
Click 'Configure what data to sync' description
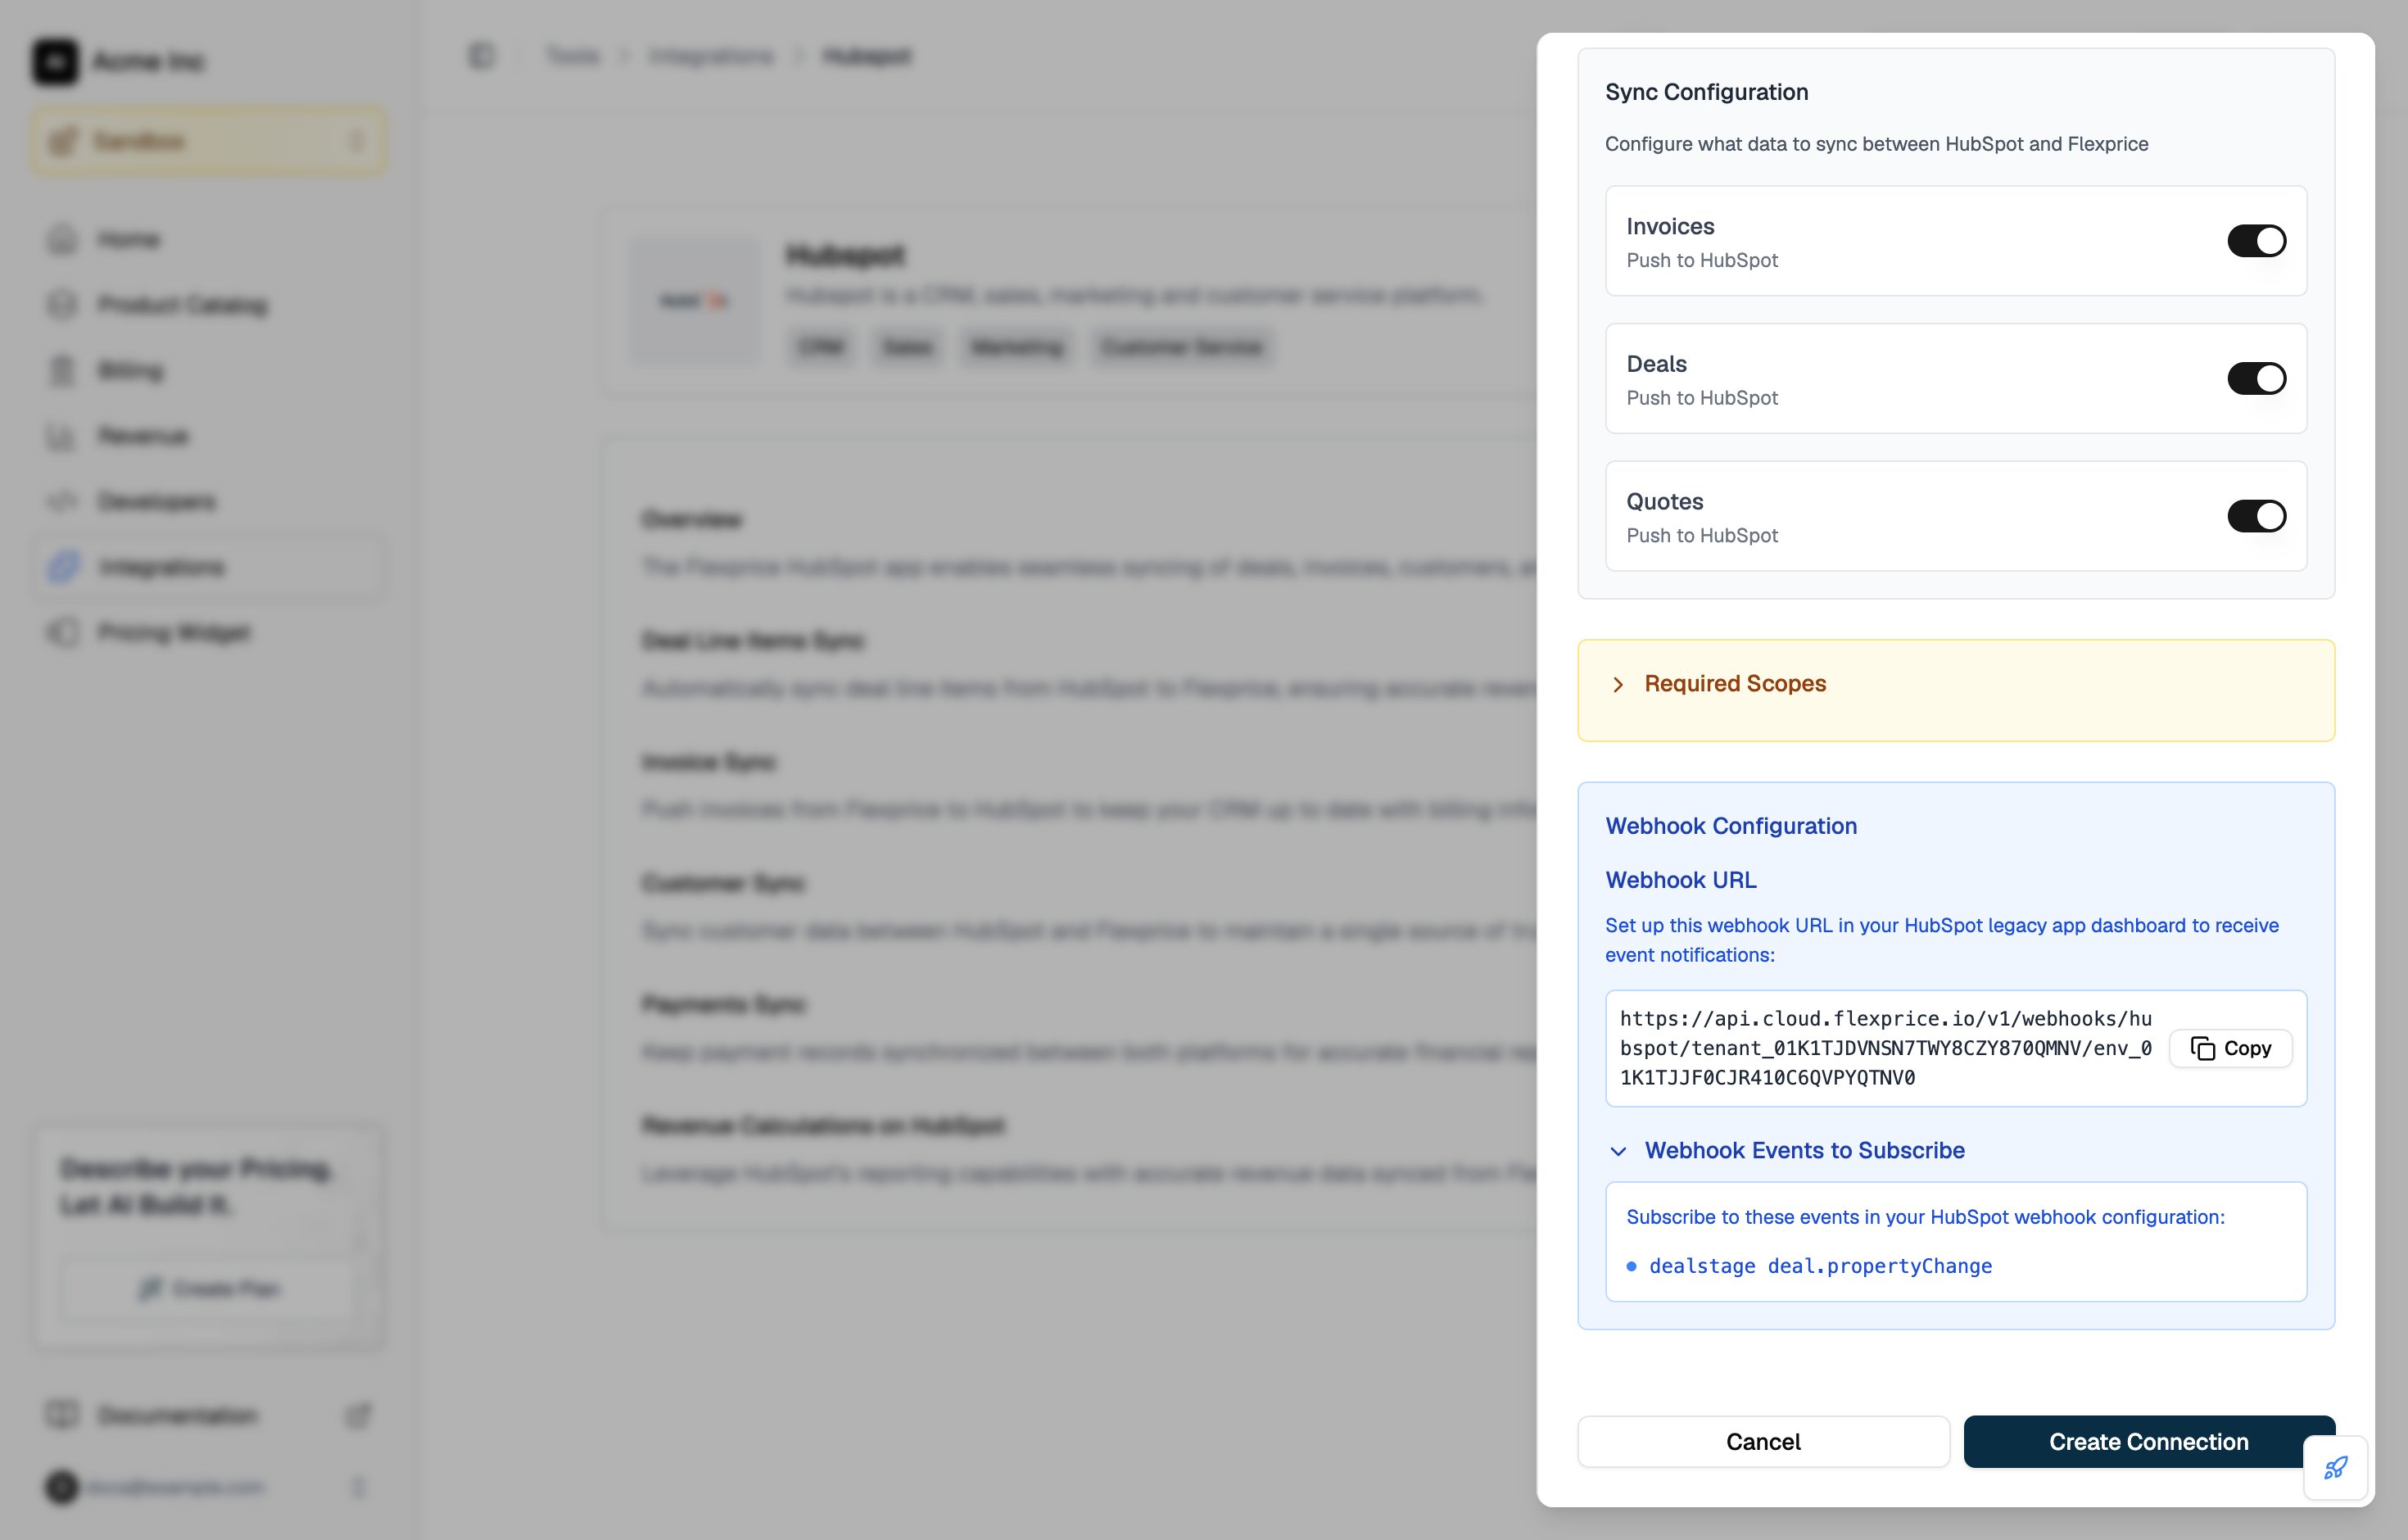[x=1876, y=144]
